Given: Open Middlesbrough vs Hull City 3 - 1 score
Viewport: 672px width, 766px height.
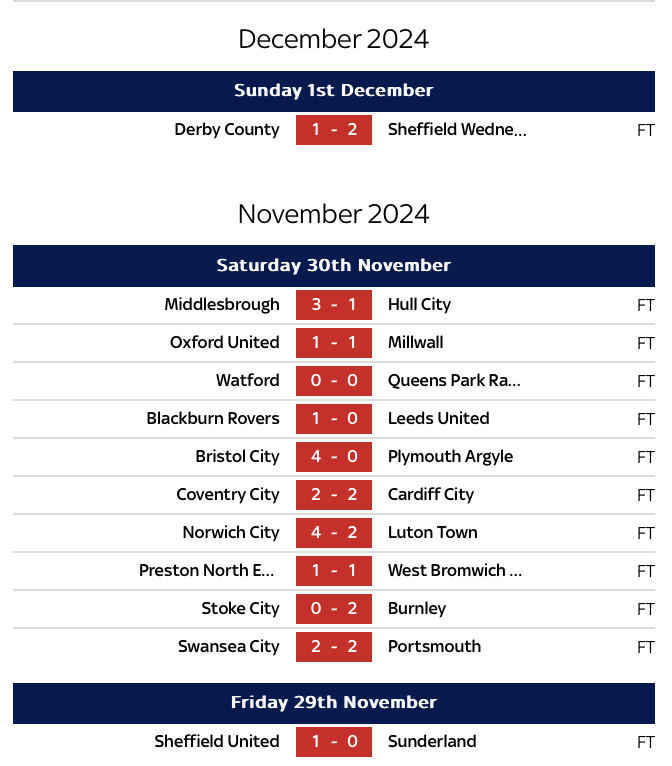Looking at the screenshot, I should click(x=334, y=305).
